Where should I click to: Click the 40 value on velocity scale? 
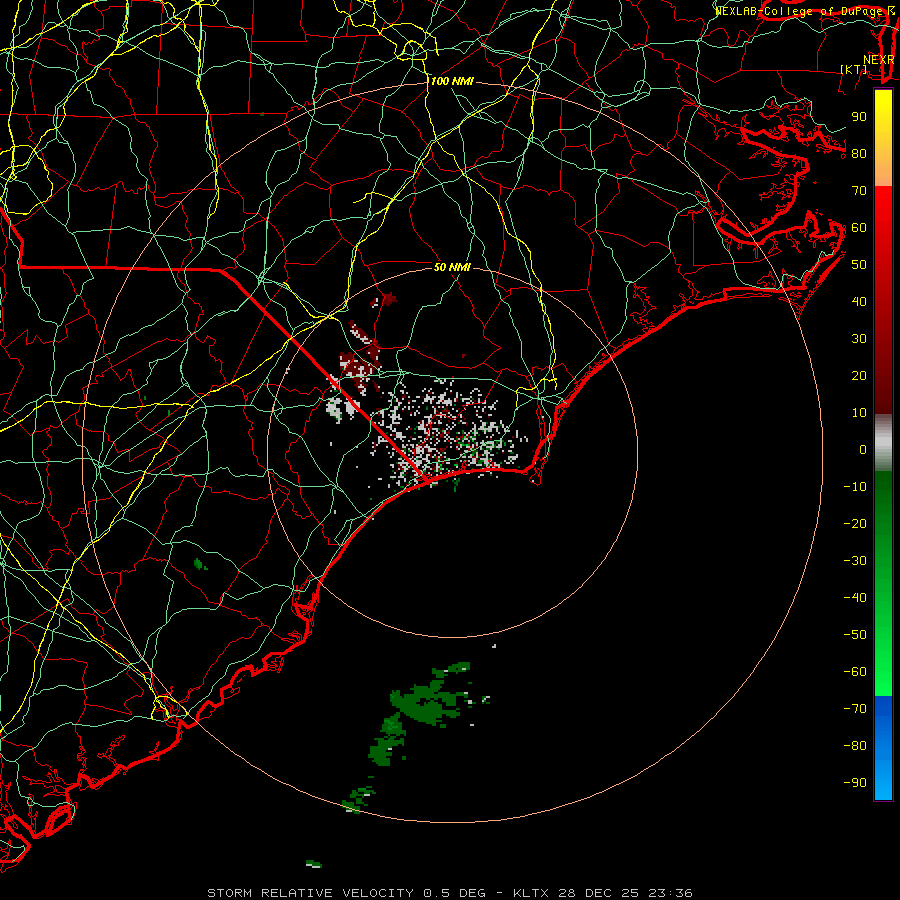click(859, 302)
